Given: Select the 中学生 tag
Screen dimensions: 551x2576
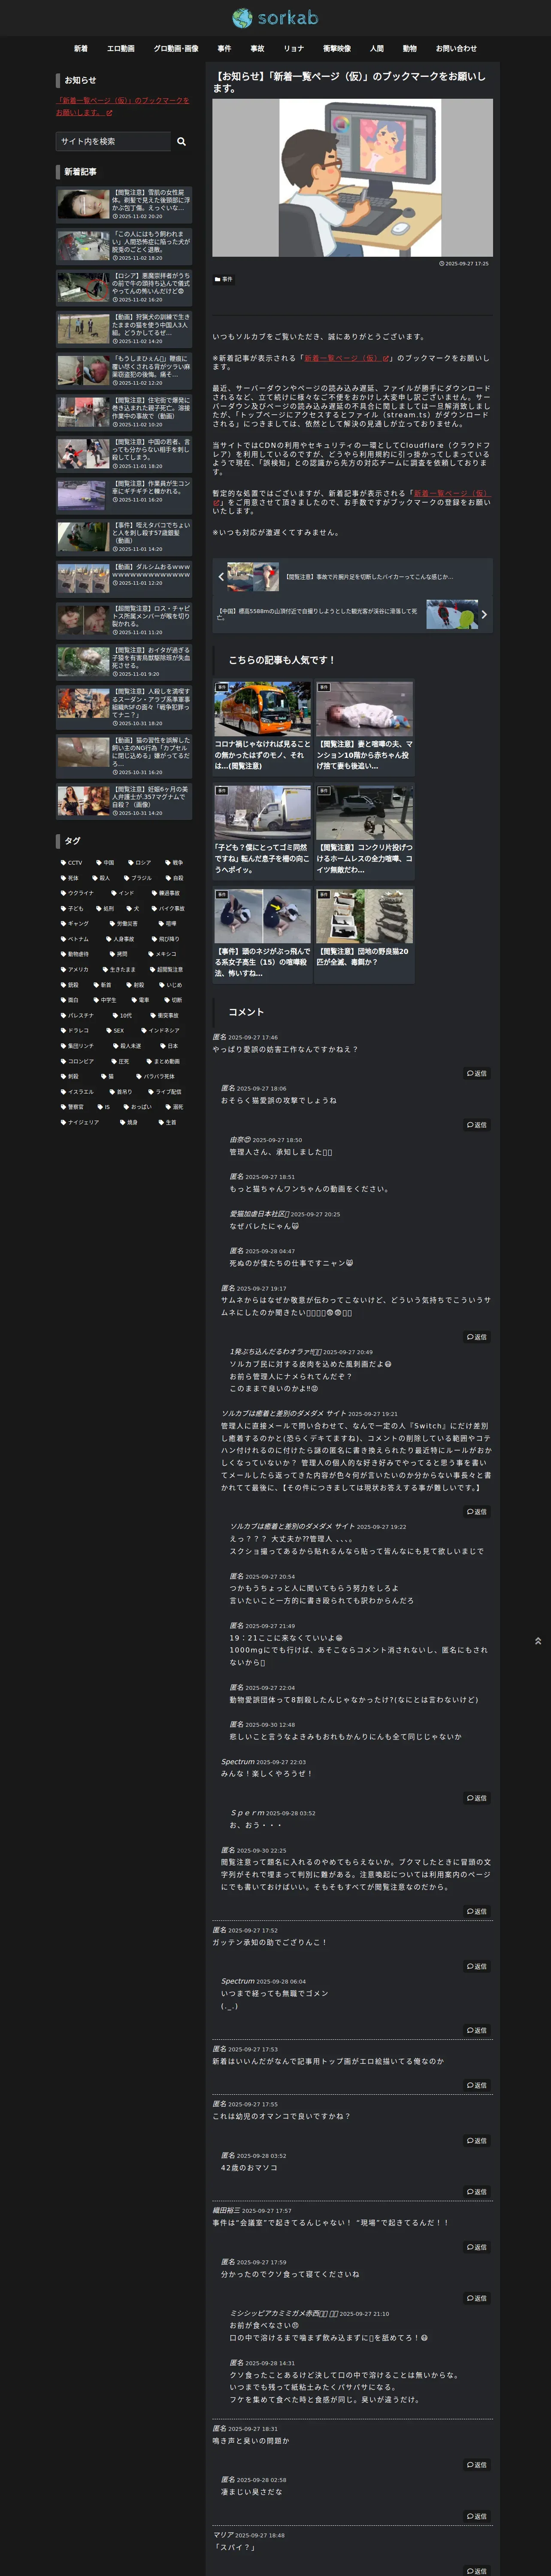Looking at the screenshot, I should [105, 1000].
